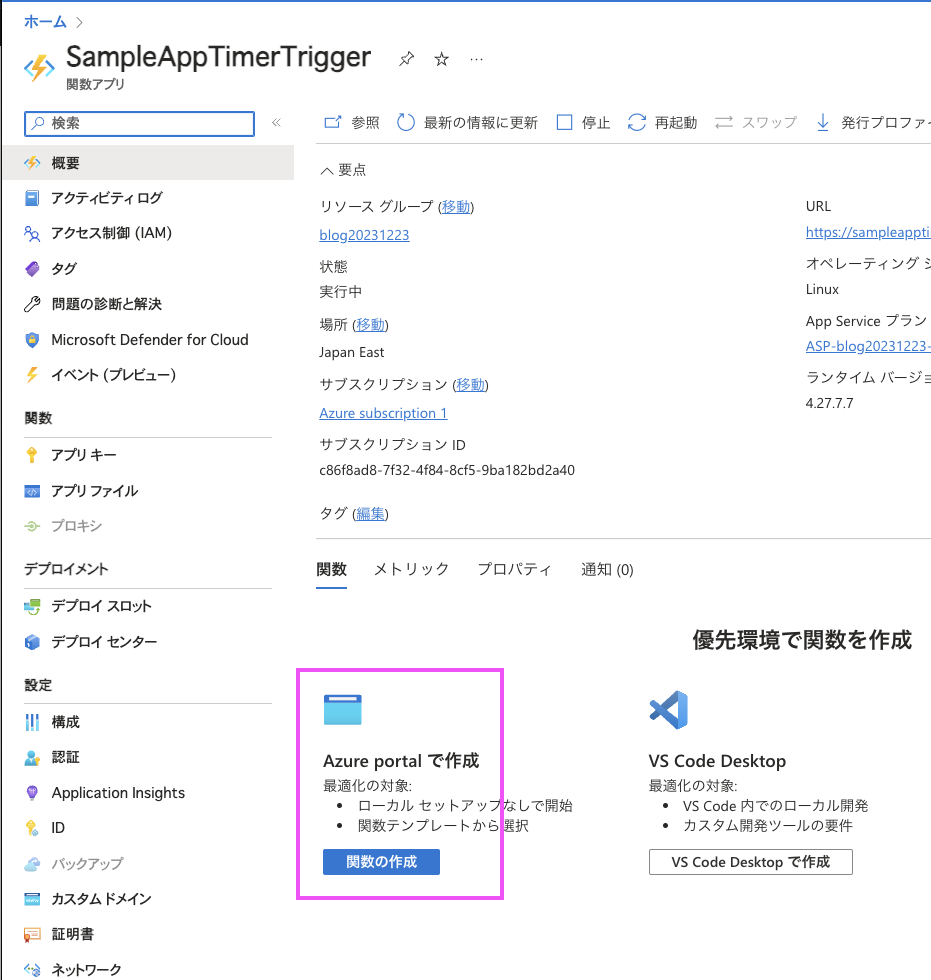This screenshot has width=931, height=980.
Task: Go to ホーム breadcrumb
Action: coord(45,22)
